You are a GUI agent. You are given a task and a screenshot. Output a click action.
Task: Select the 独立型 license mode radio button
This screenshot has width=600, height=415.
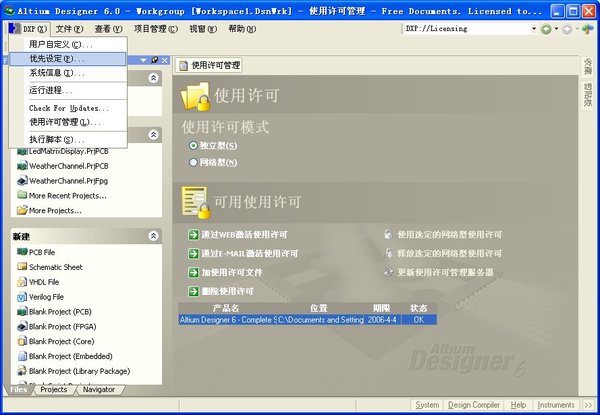tap(193, 146)
